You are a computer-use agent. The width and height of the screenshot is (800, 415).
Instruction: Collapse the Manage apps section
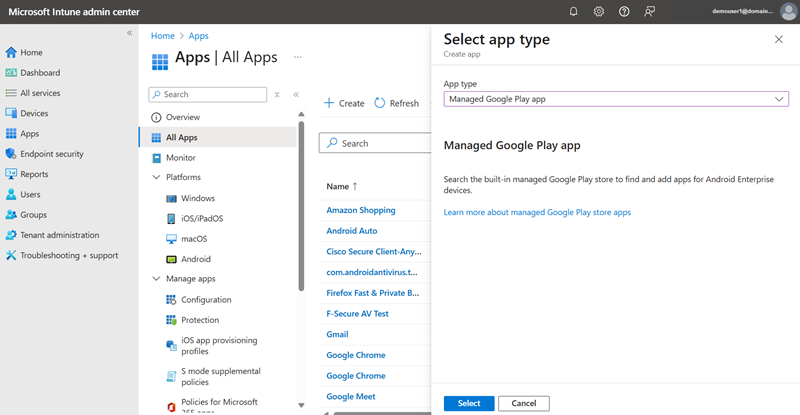tap(156, 279)
